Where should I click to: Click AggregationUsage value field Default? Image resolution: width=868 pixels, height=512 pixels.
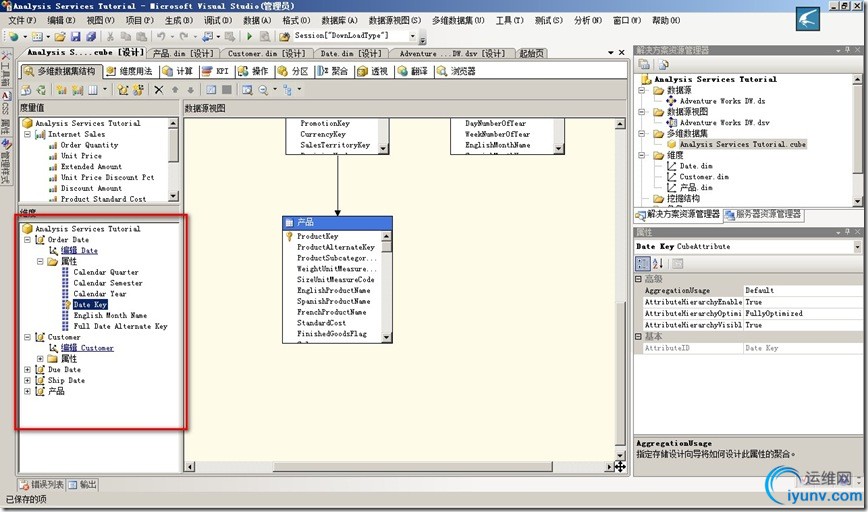point(802,291)
